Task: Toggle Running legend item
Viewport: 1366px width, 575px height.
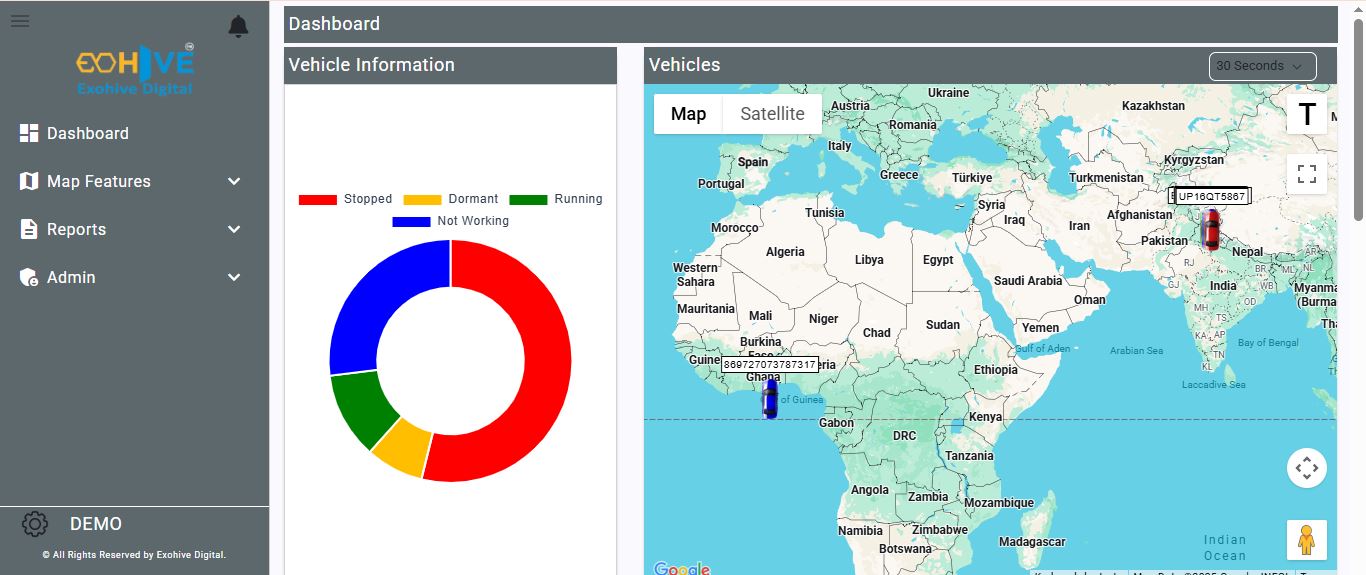Action: (556, 199)
